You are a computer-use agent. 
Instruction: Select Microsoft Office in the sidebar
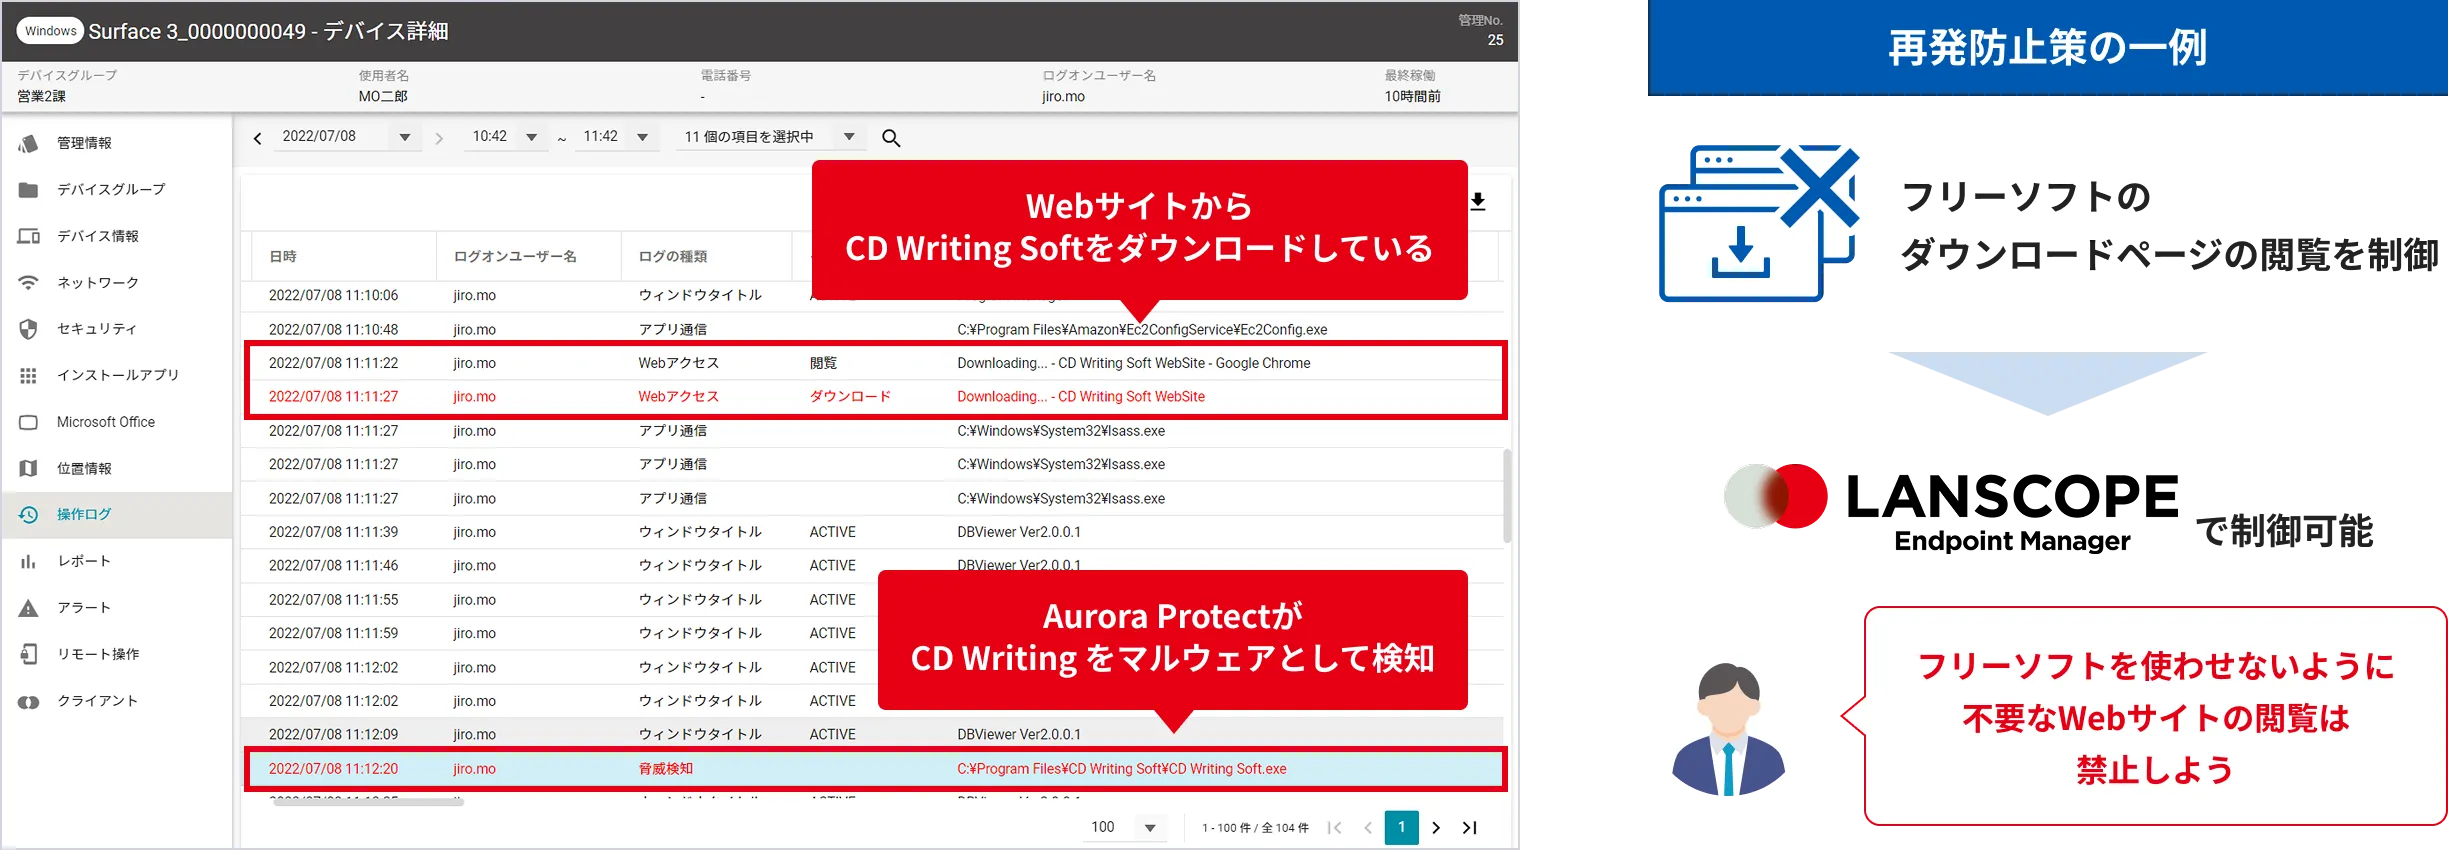pyautogui.click(x=105, y=422)
